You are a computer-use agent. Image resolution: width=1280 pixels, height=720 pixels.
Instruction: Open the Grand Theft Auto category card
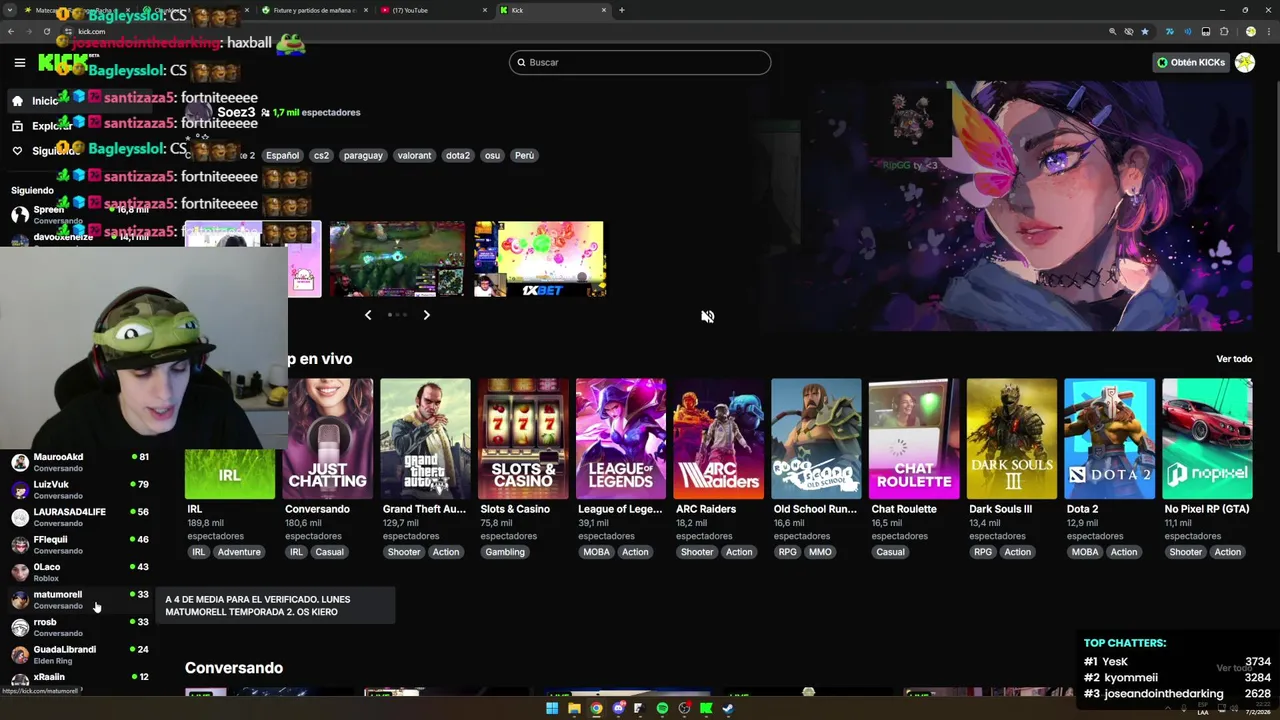425,439
